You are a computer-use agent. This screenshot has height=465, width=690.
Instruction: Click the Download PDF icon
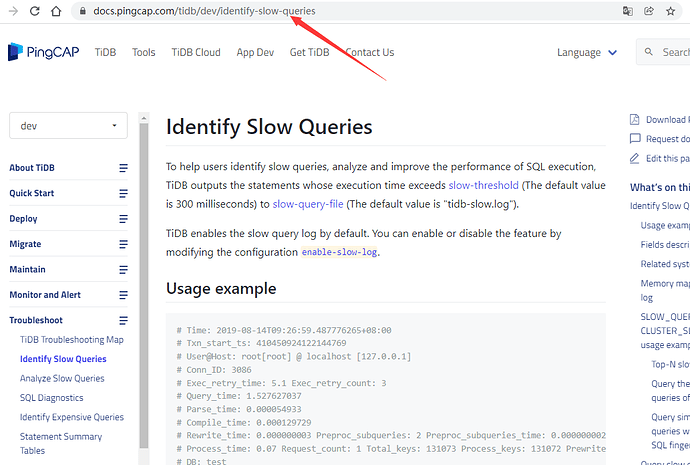click(635, 119)
